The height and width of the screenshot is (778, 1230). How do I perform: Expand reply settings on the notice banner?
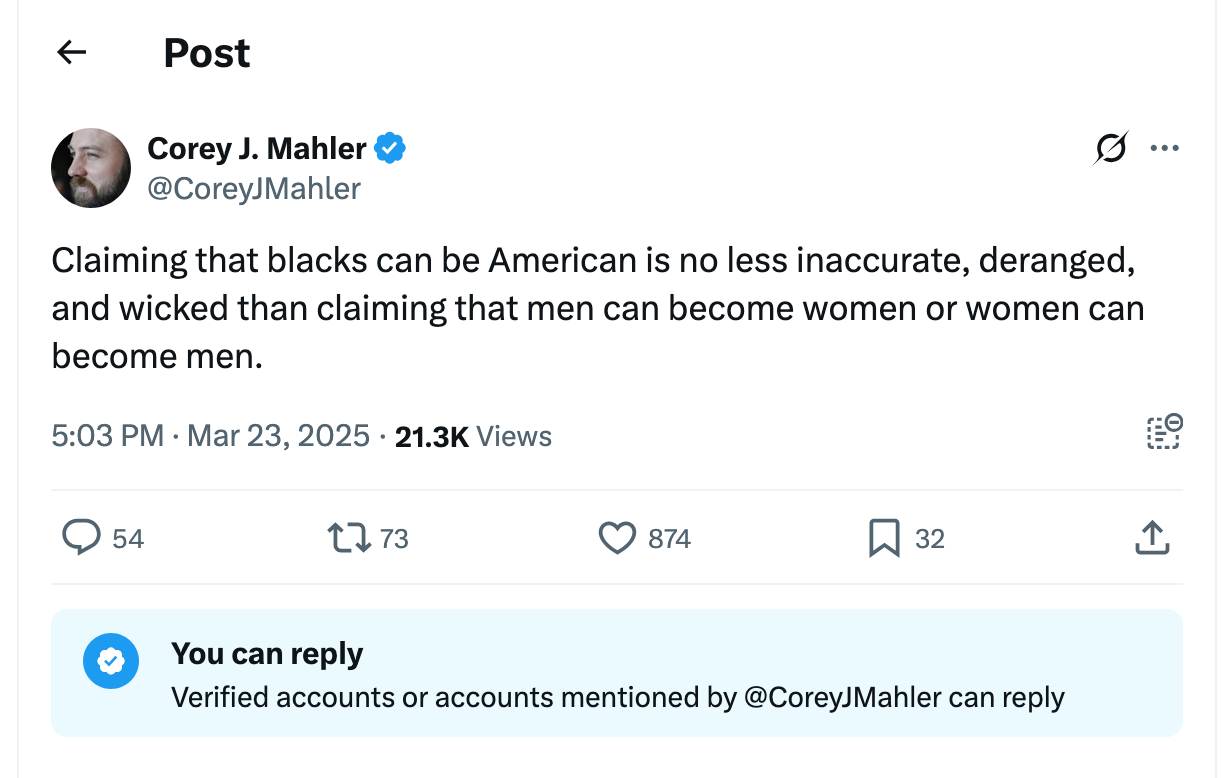(619, 673)
